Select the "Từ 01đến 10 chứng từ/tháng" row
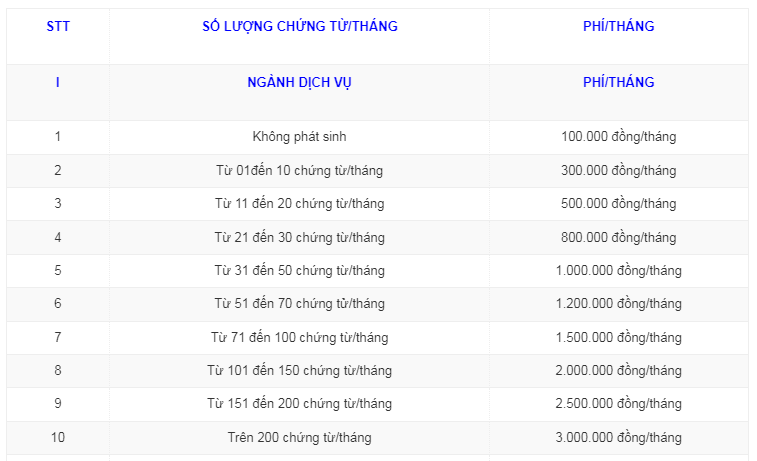The width and height of the screenshot is (757, 461). pos(299,171)
